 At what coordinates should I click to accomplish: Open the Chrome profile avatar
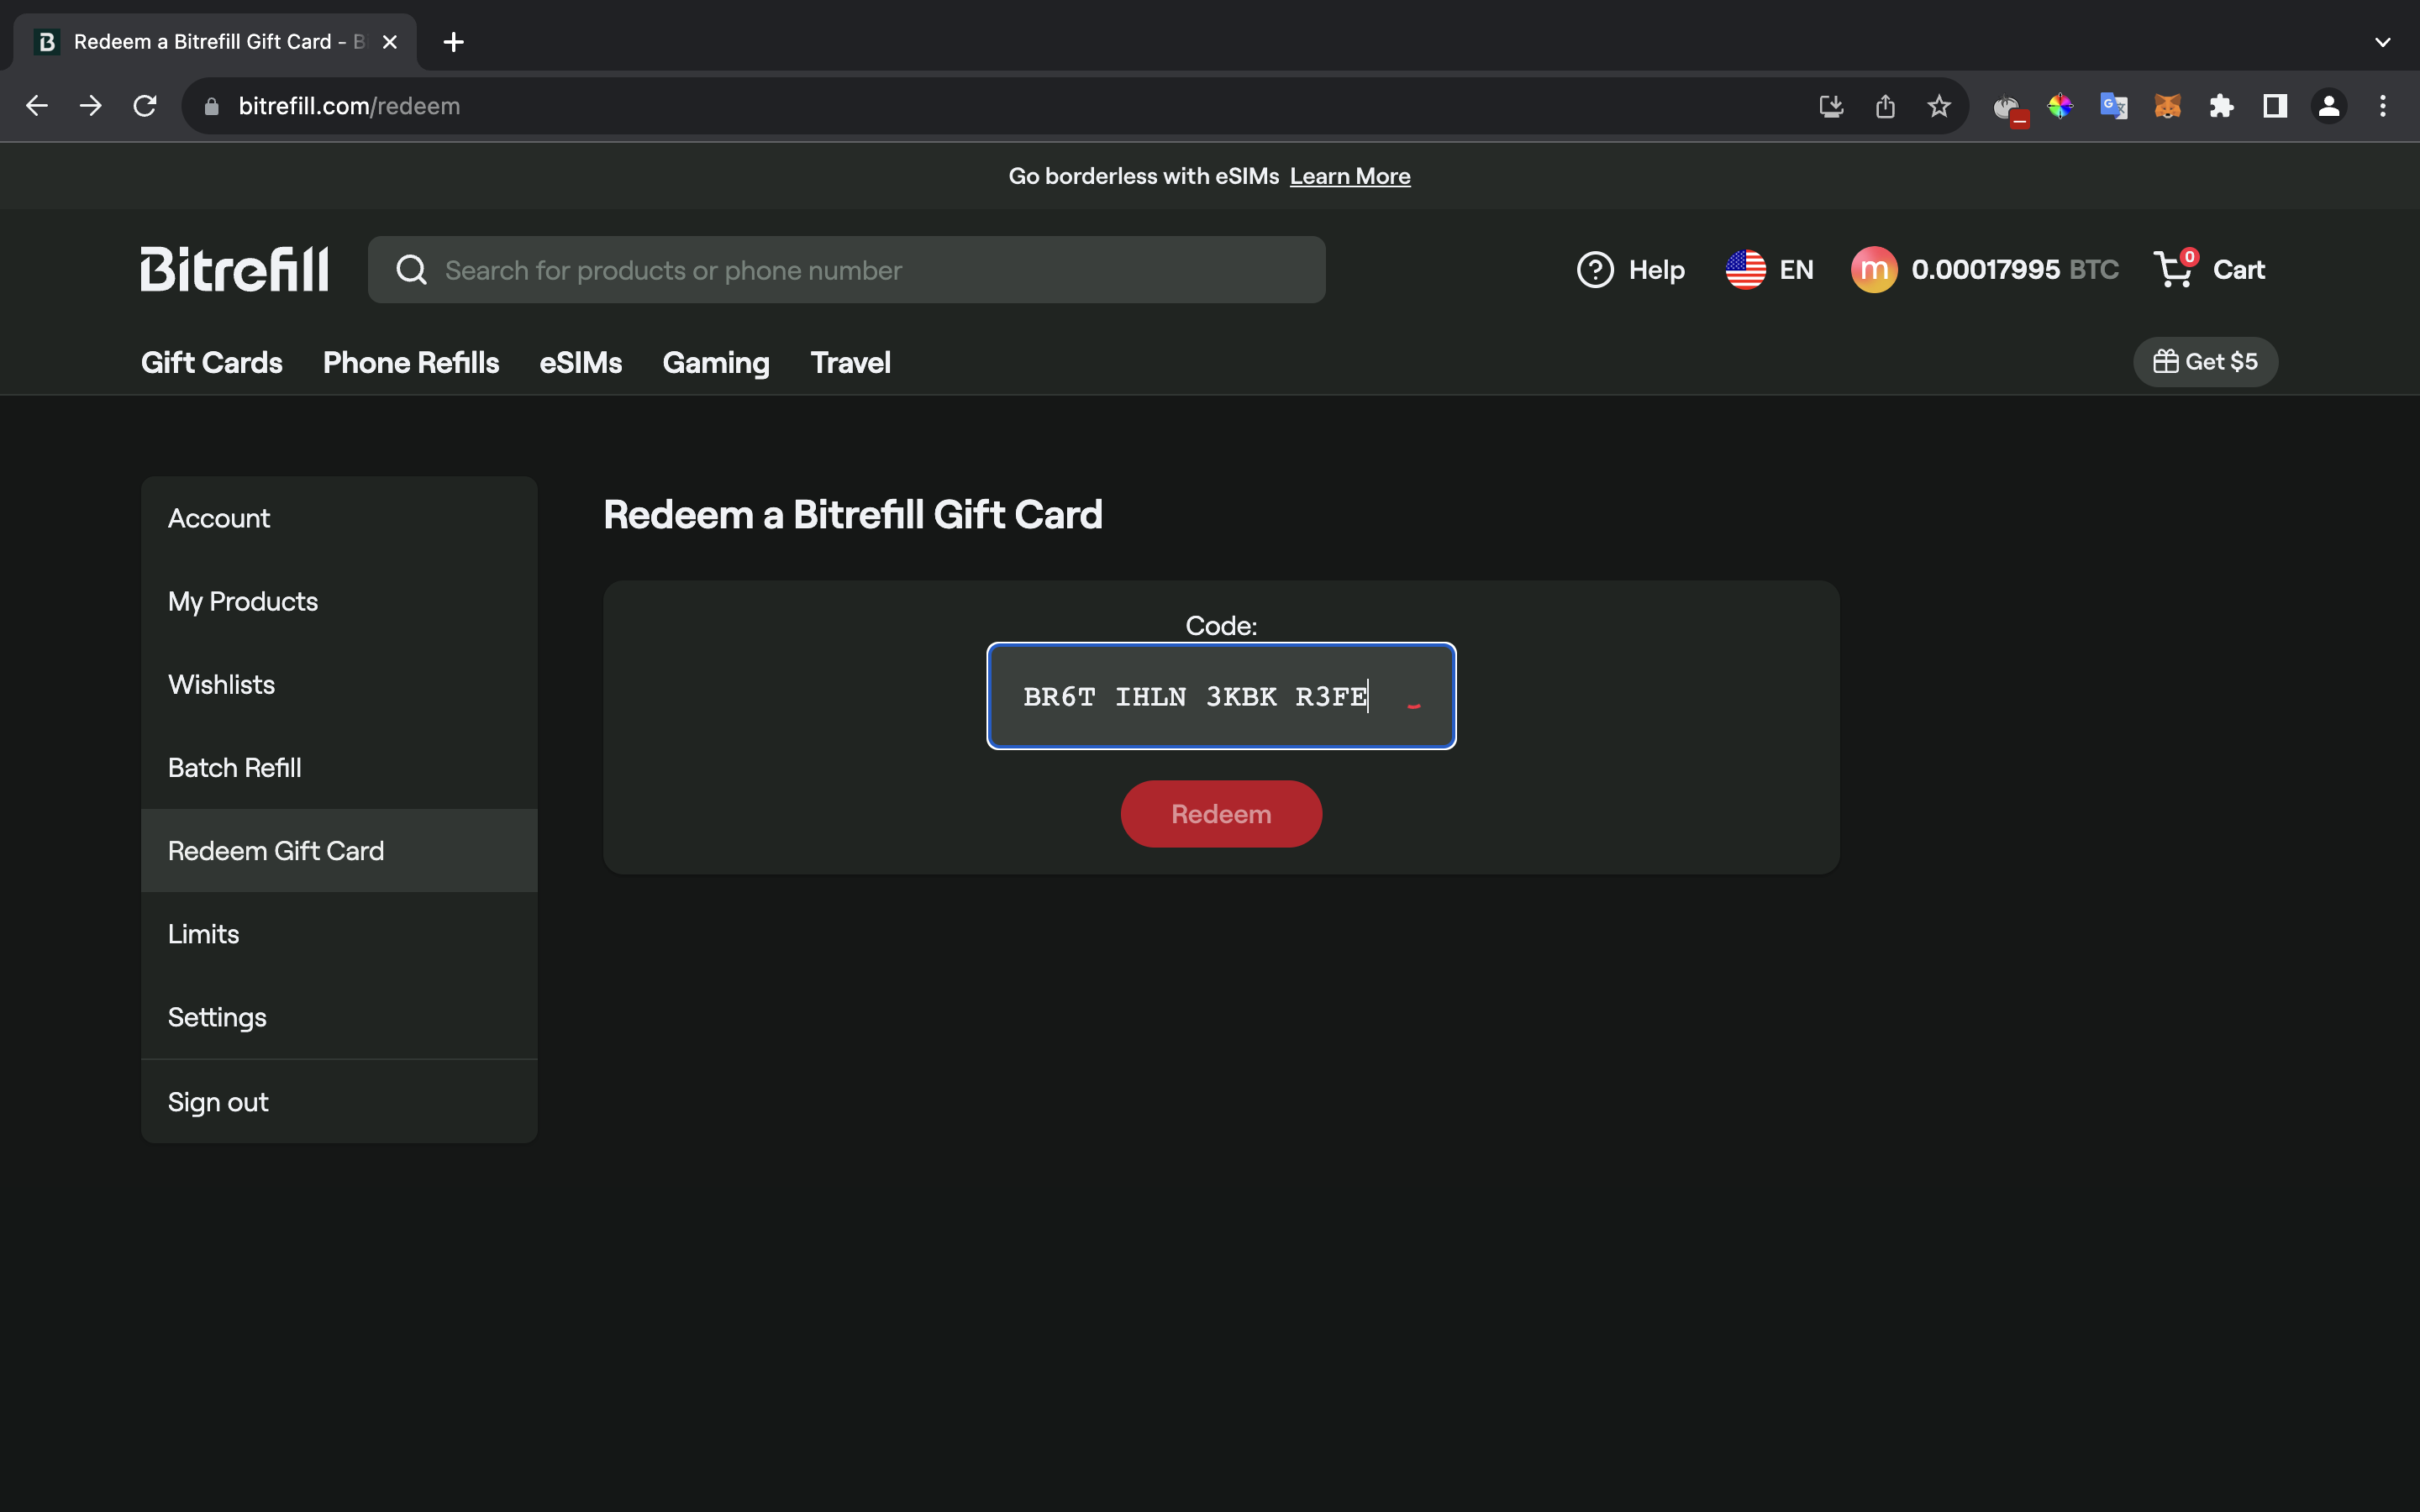2329,106
